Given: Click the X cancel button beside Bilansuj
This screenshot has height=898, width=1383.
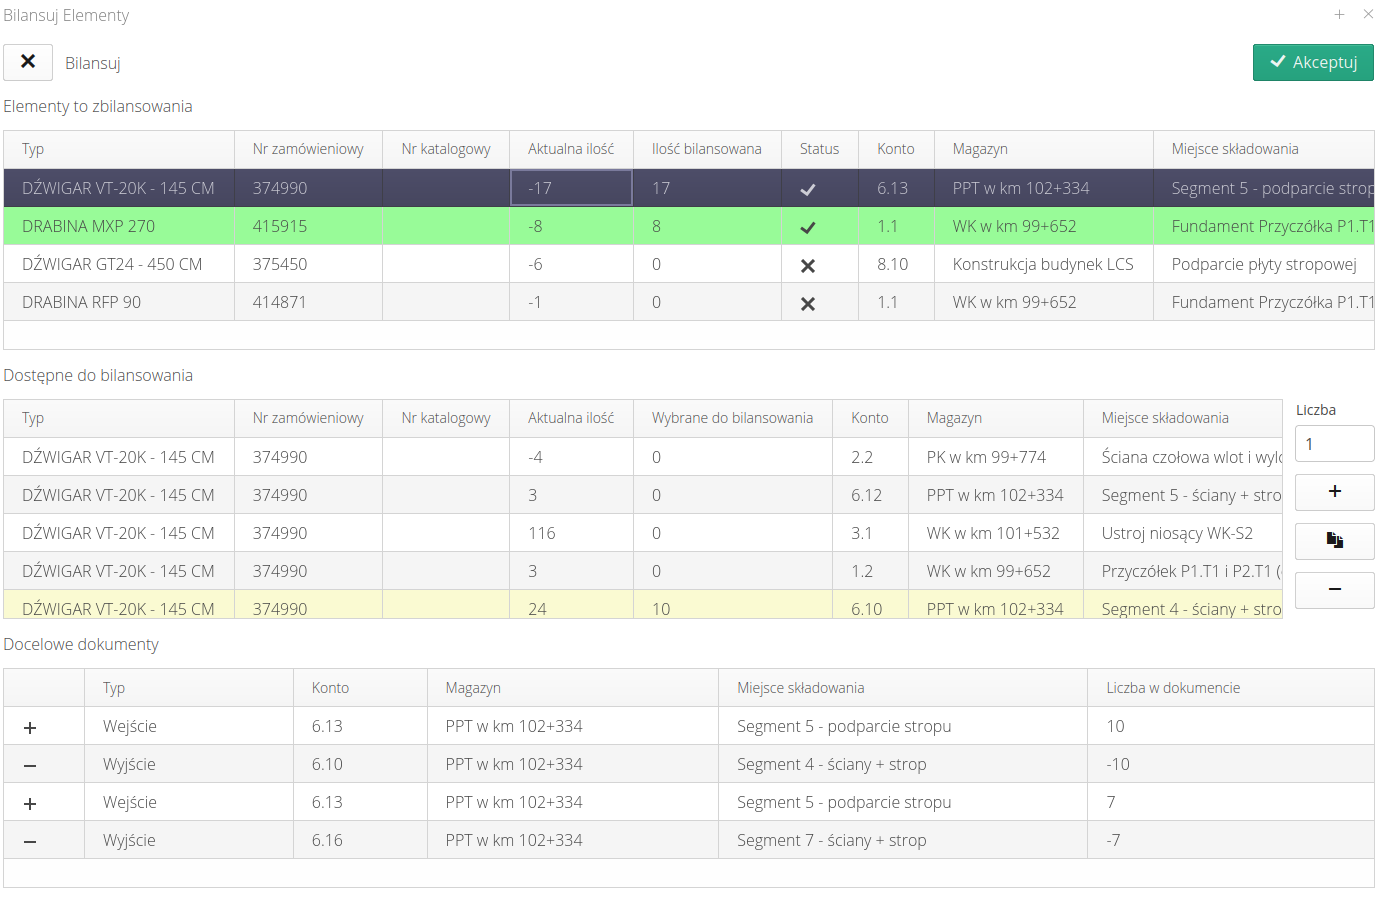Looking at the screenshot, I should coord(28,62).
